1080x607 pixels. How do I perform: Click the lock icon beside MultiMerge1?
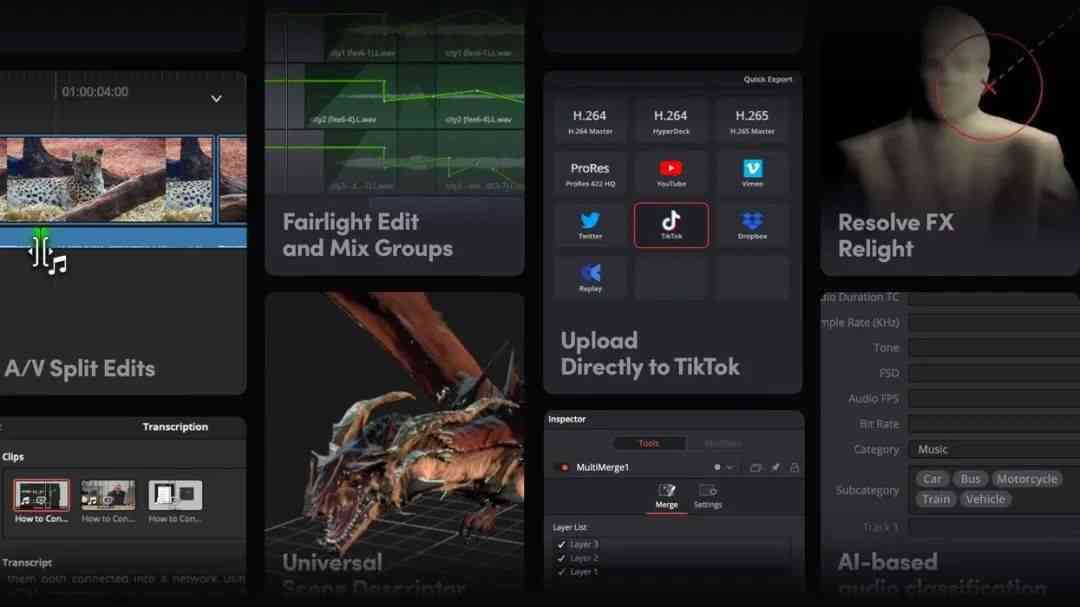(794, 467)
